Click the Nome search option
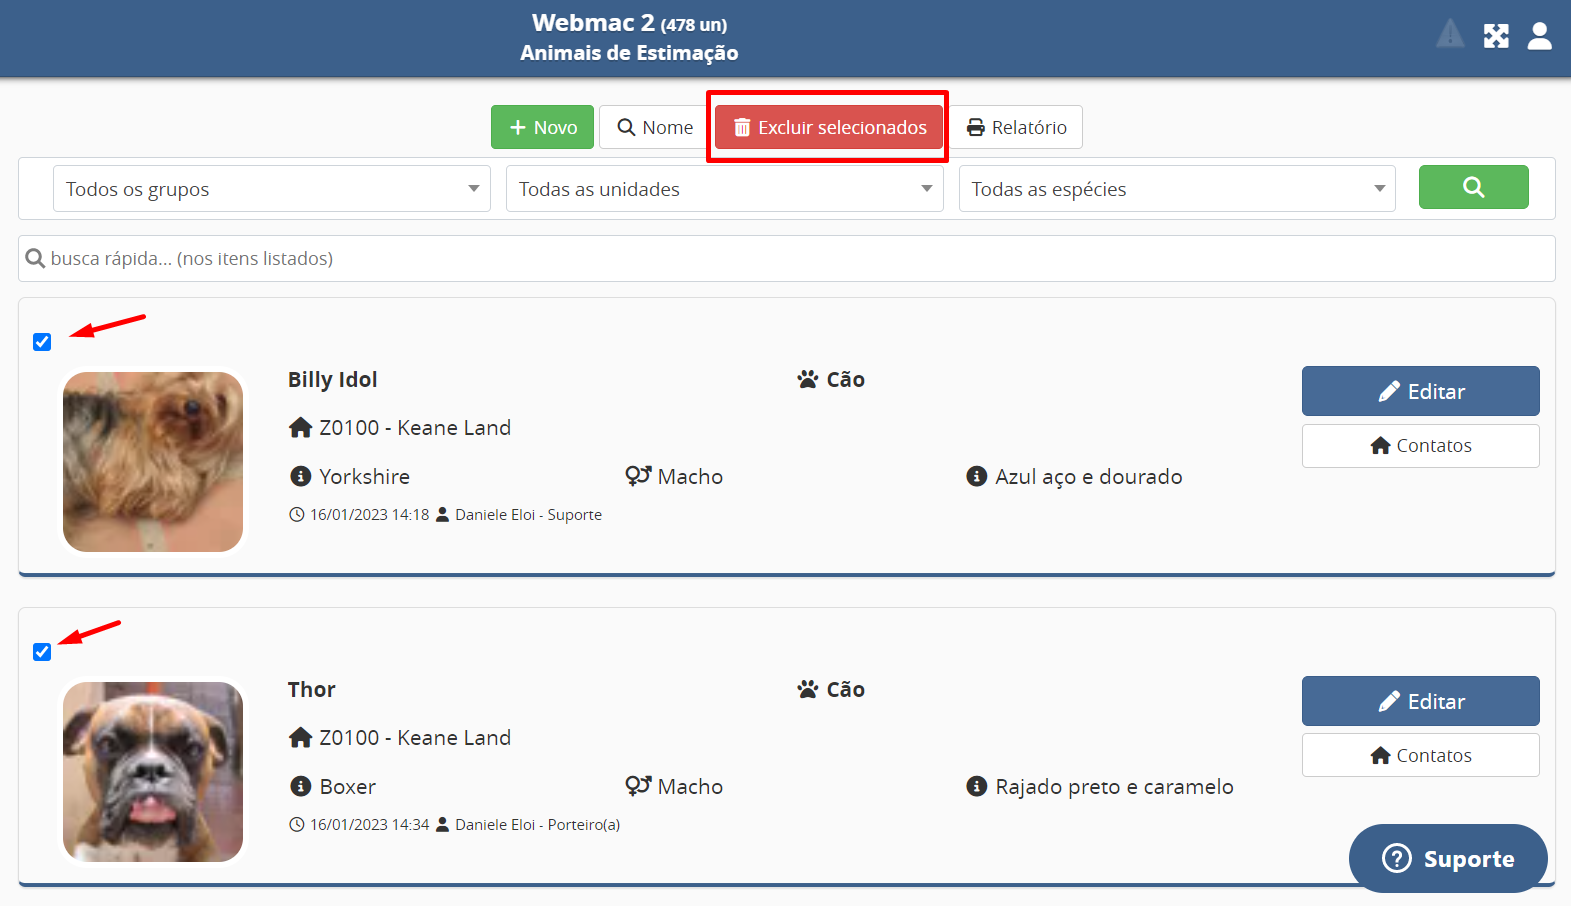This screenshot has height=906, width=1571. (x=655, y=127)
